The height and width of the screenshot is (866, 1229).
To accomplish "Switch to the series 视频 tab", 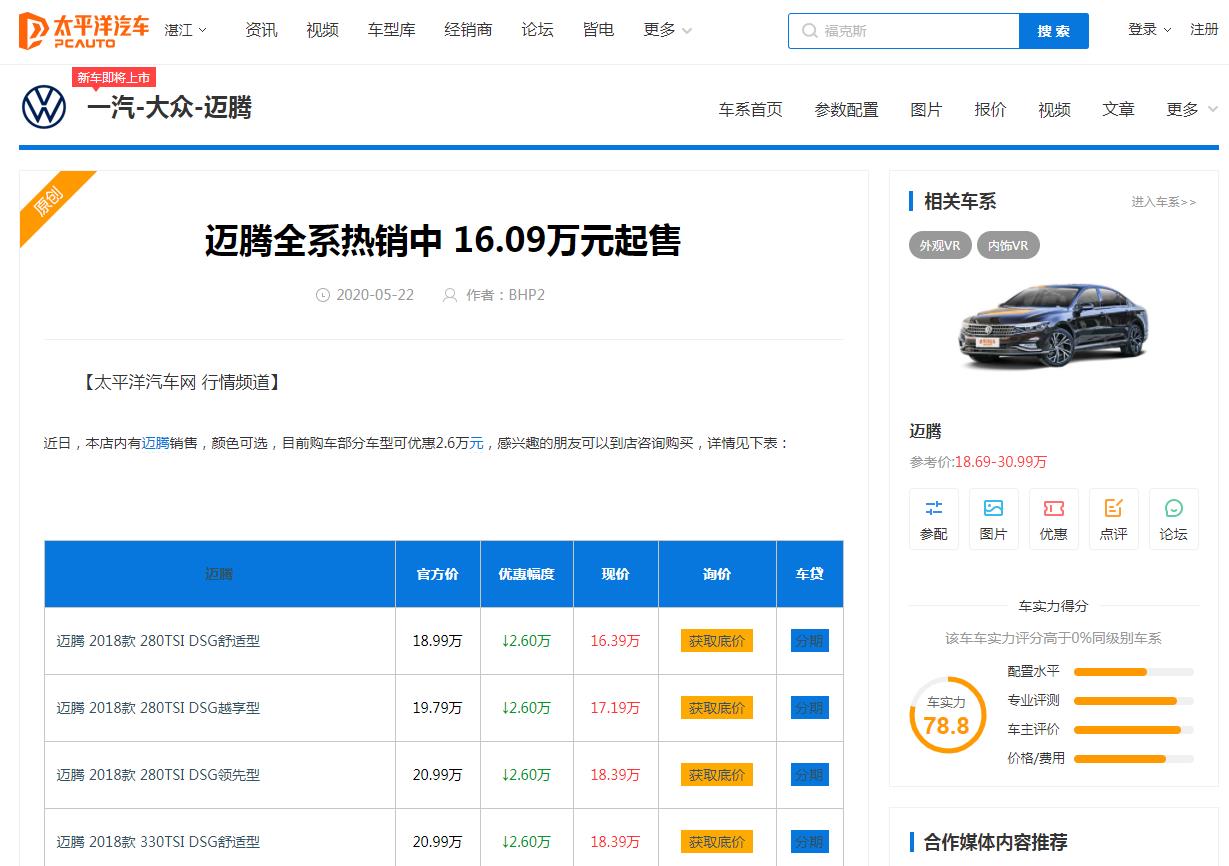I will [x=1054, y=110].
